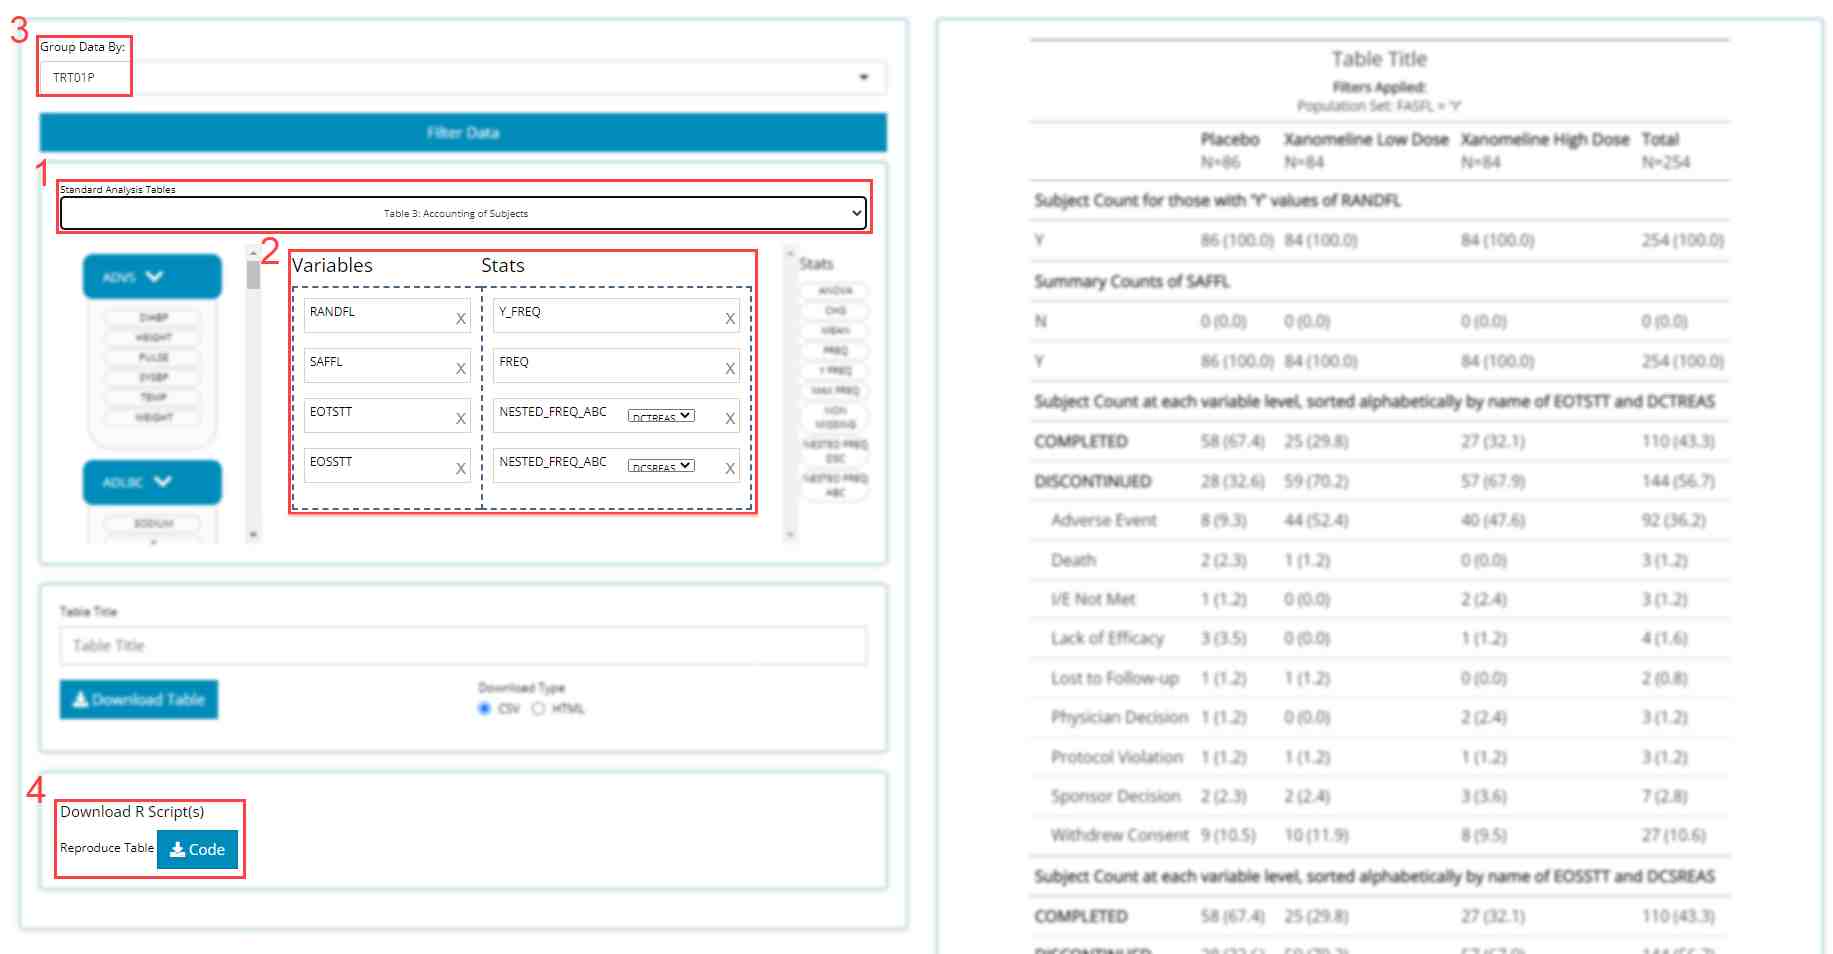
Task: Remove the NESTED_FREQ_ABC block with DCSREAS
Action: point(730,469)
